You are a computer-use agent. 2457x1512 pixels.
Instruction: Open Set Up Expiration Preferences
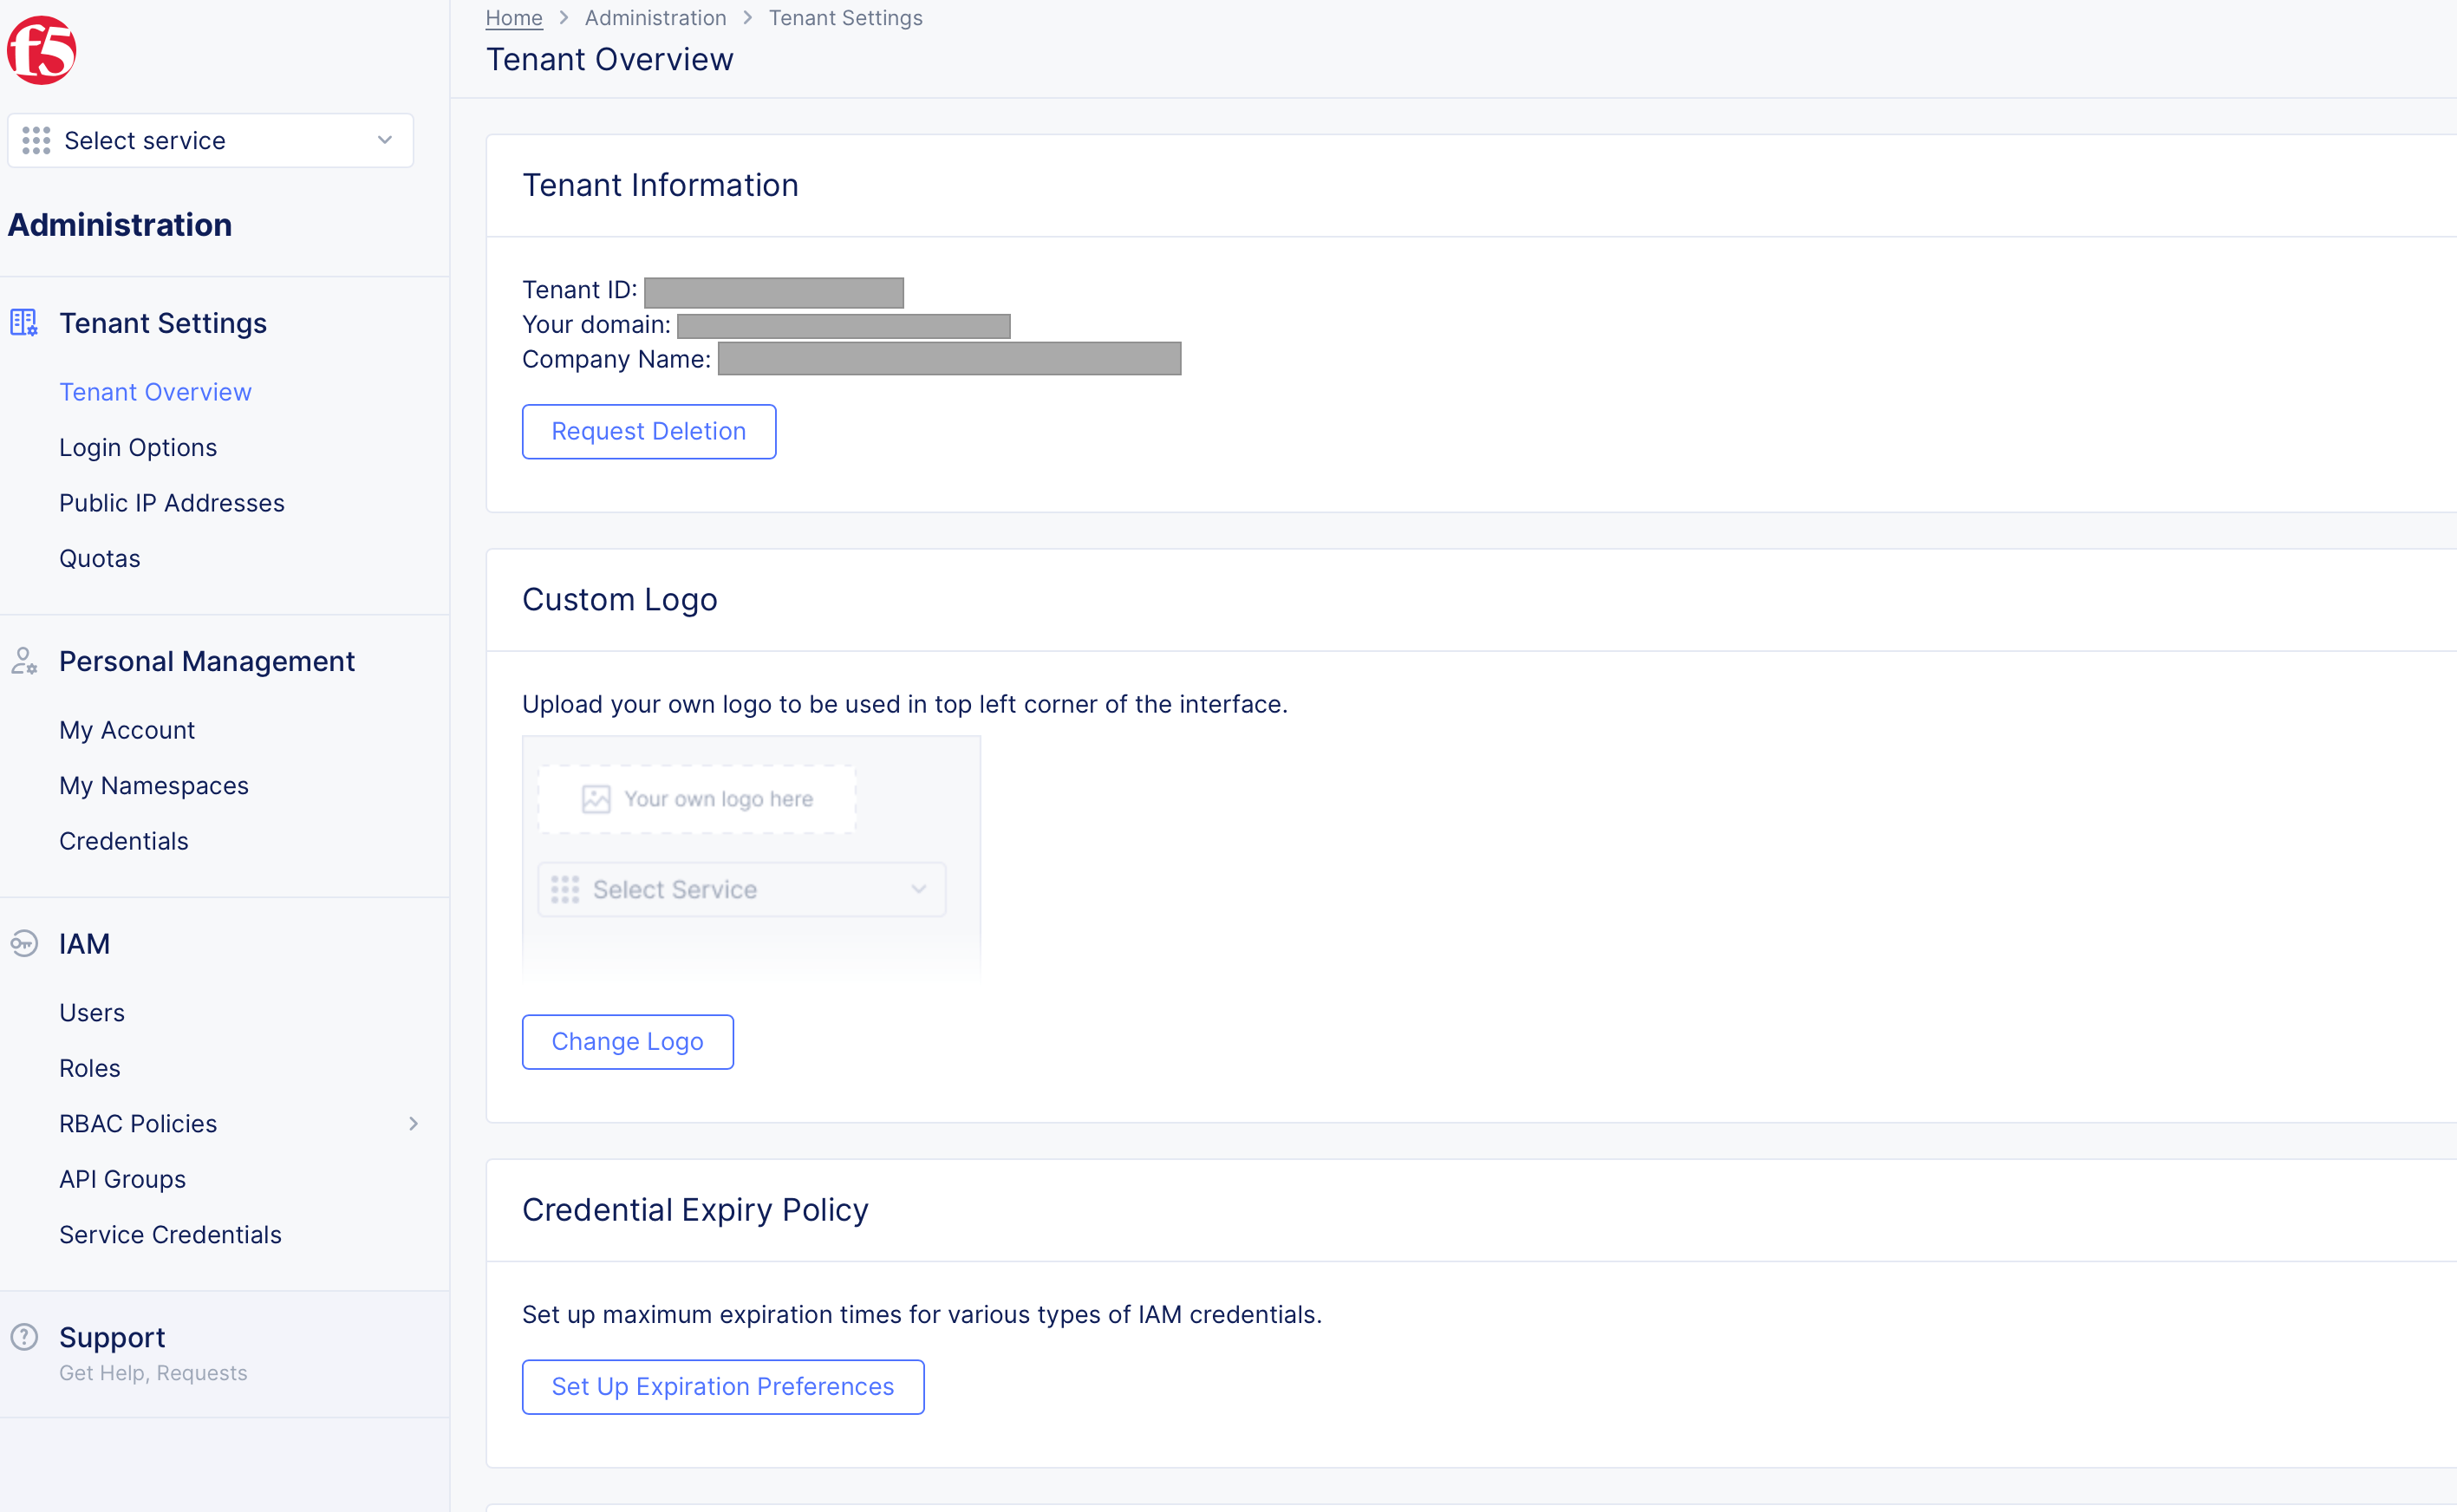click(722, 1386)
